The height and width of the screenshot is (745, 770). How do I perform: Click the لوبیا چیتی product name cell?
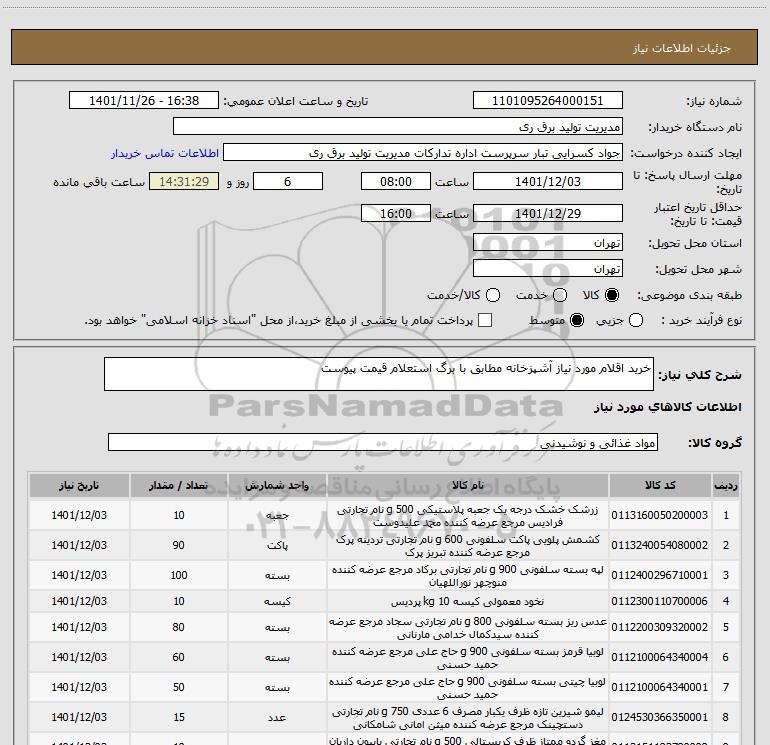tap(468, 688)
